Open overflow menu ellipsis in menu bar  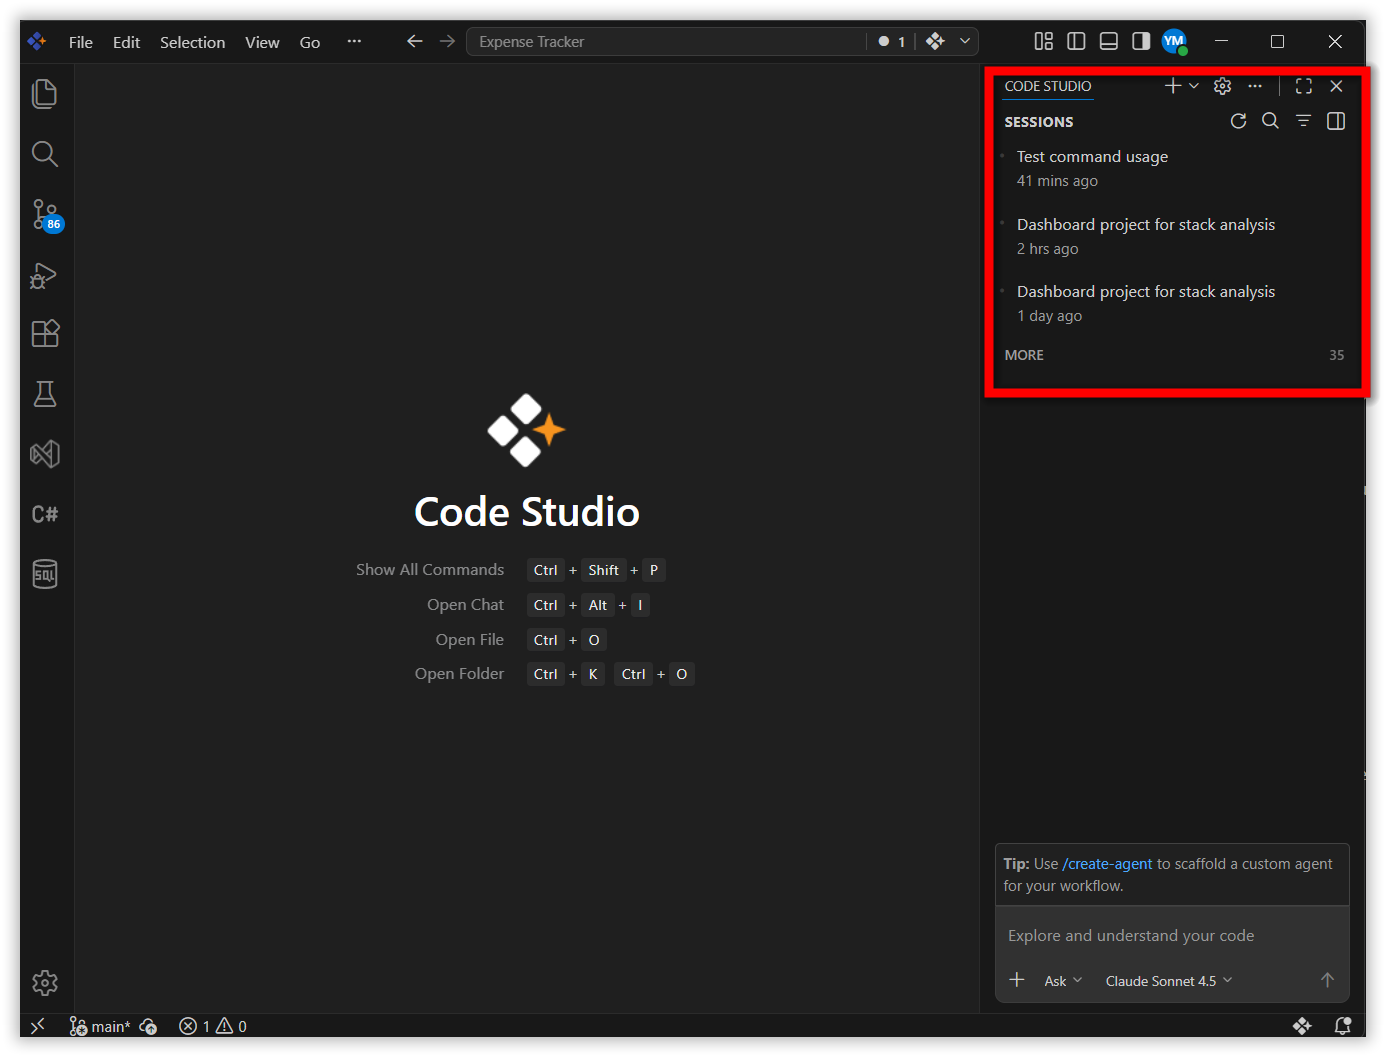(x=354, y=41)
